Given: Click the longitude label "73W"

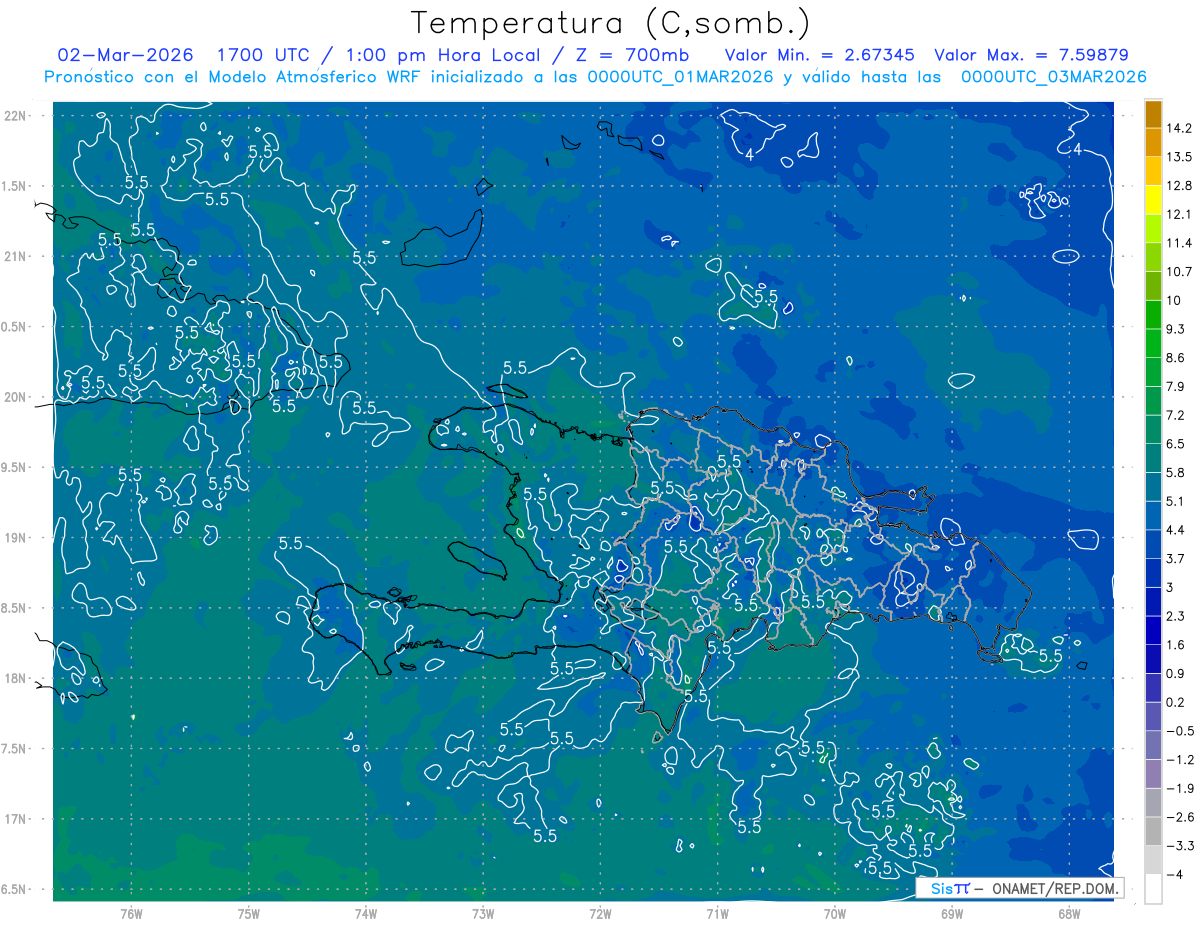Looking at the screenshot, I should 483,914.
